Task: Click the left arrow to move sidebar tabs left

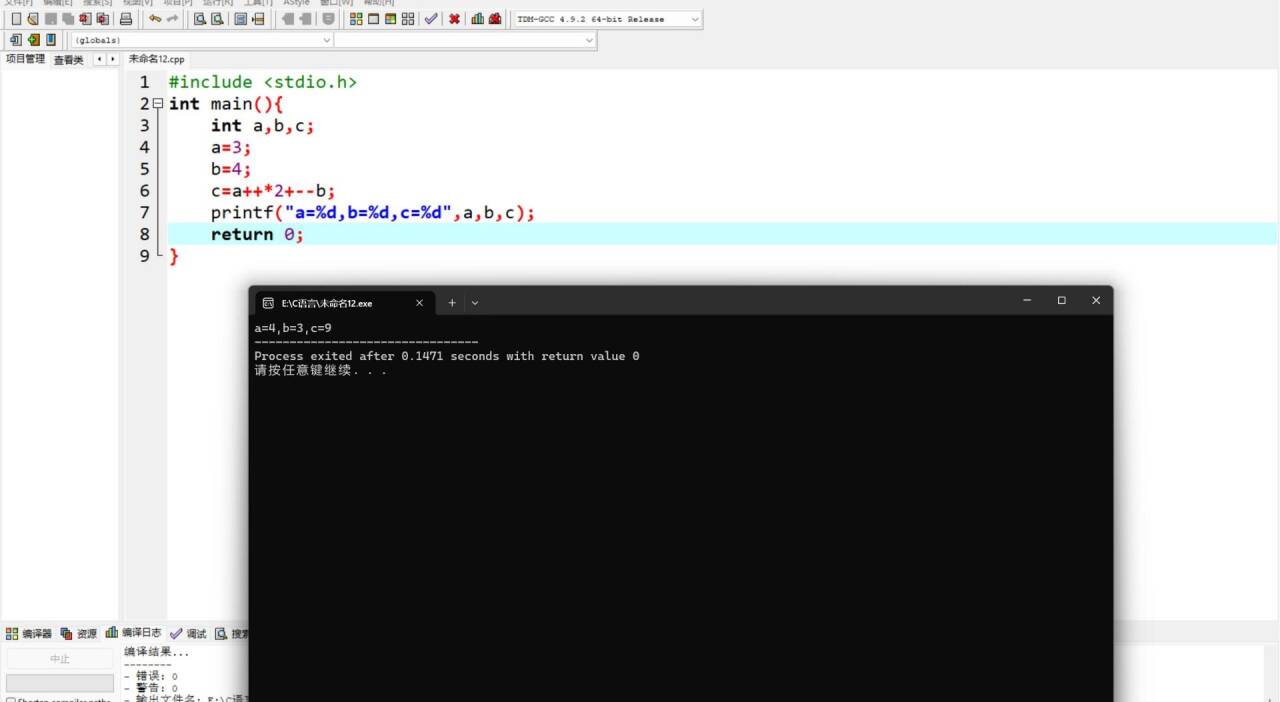Action: point(99,59)
